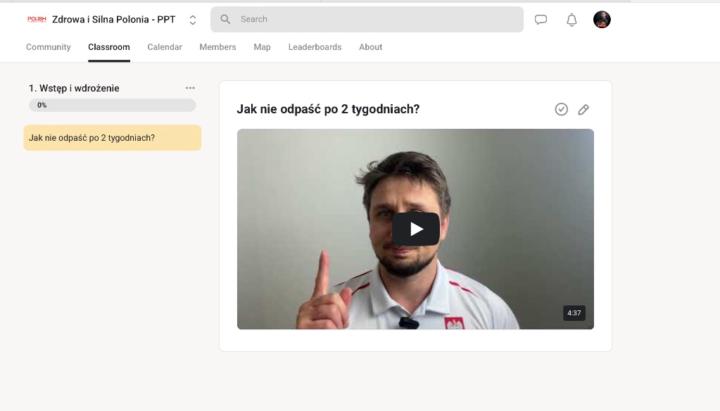This screenshot has width=720, height=411.
Task: Click the red community logo beside group name
Action: [37, 19]
